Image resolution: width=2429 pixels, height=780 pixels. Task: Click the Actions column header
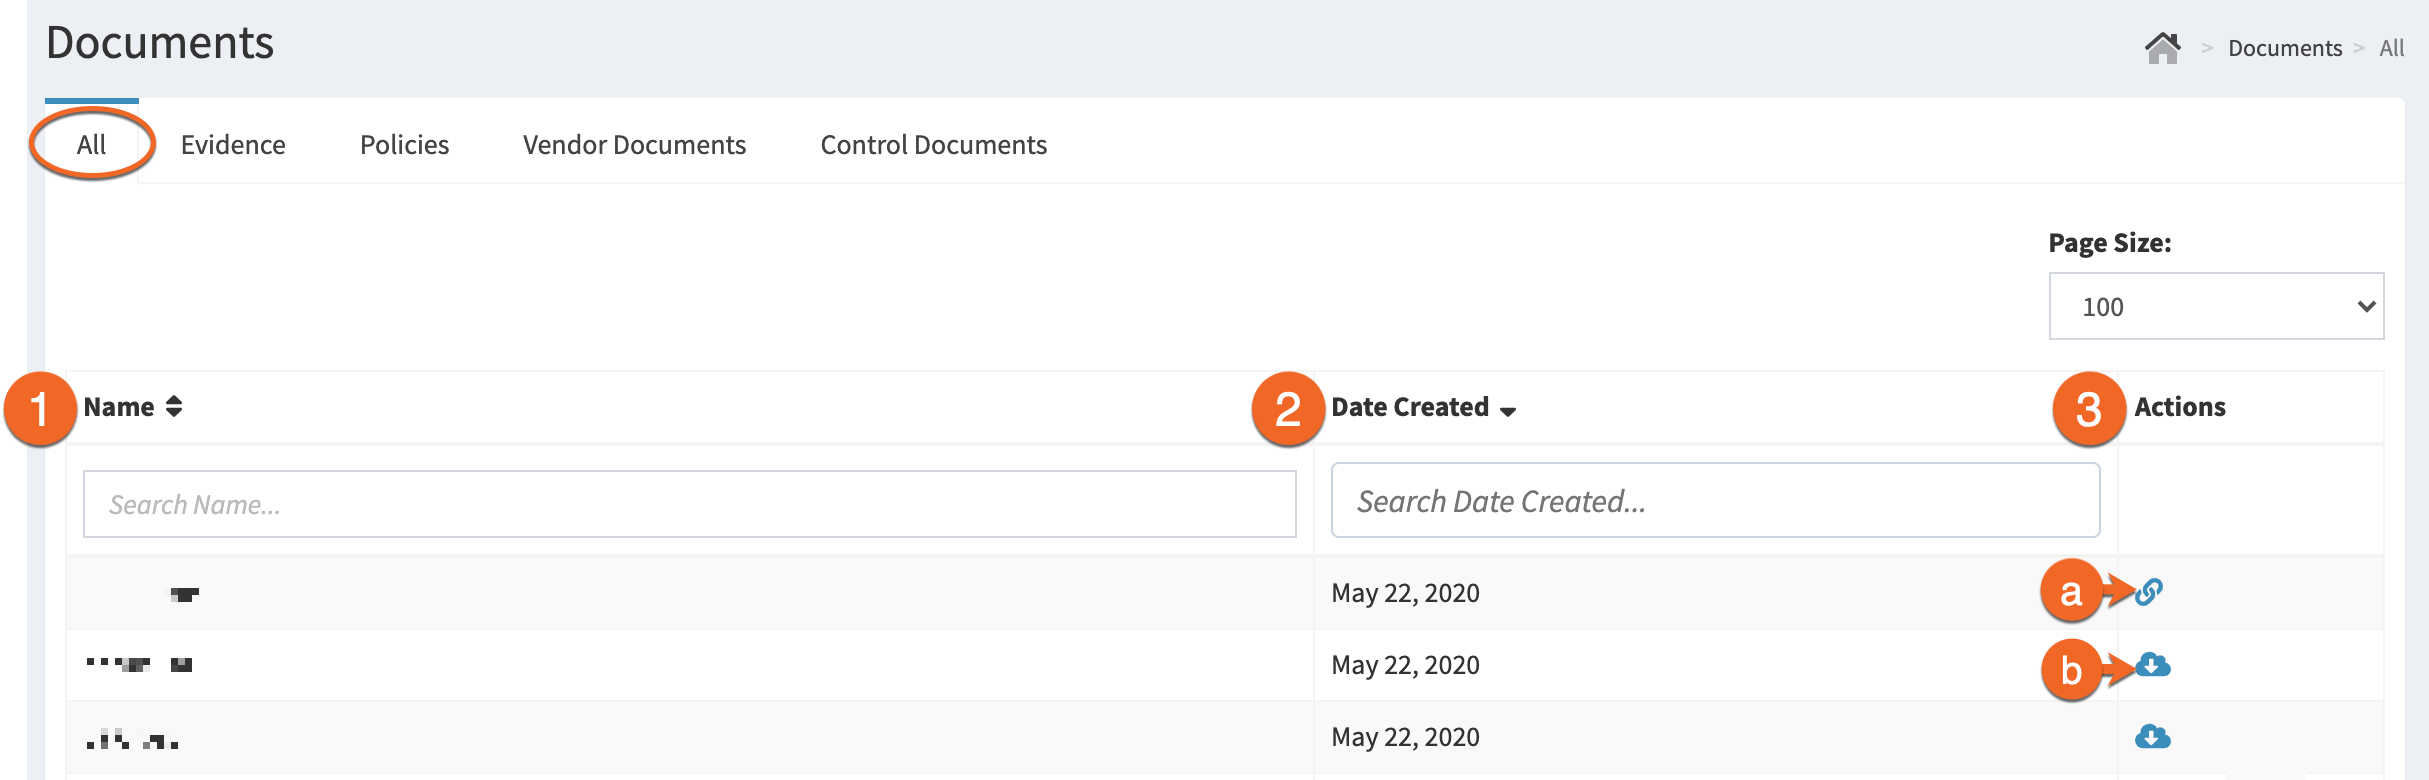[2179, 407]
